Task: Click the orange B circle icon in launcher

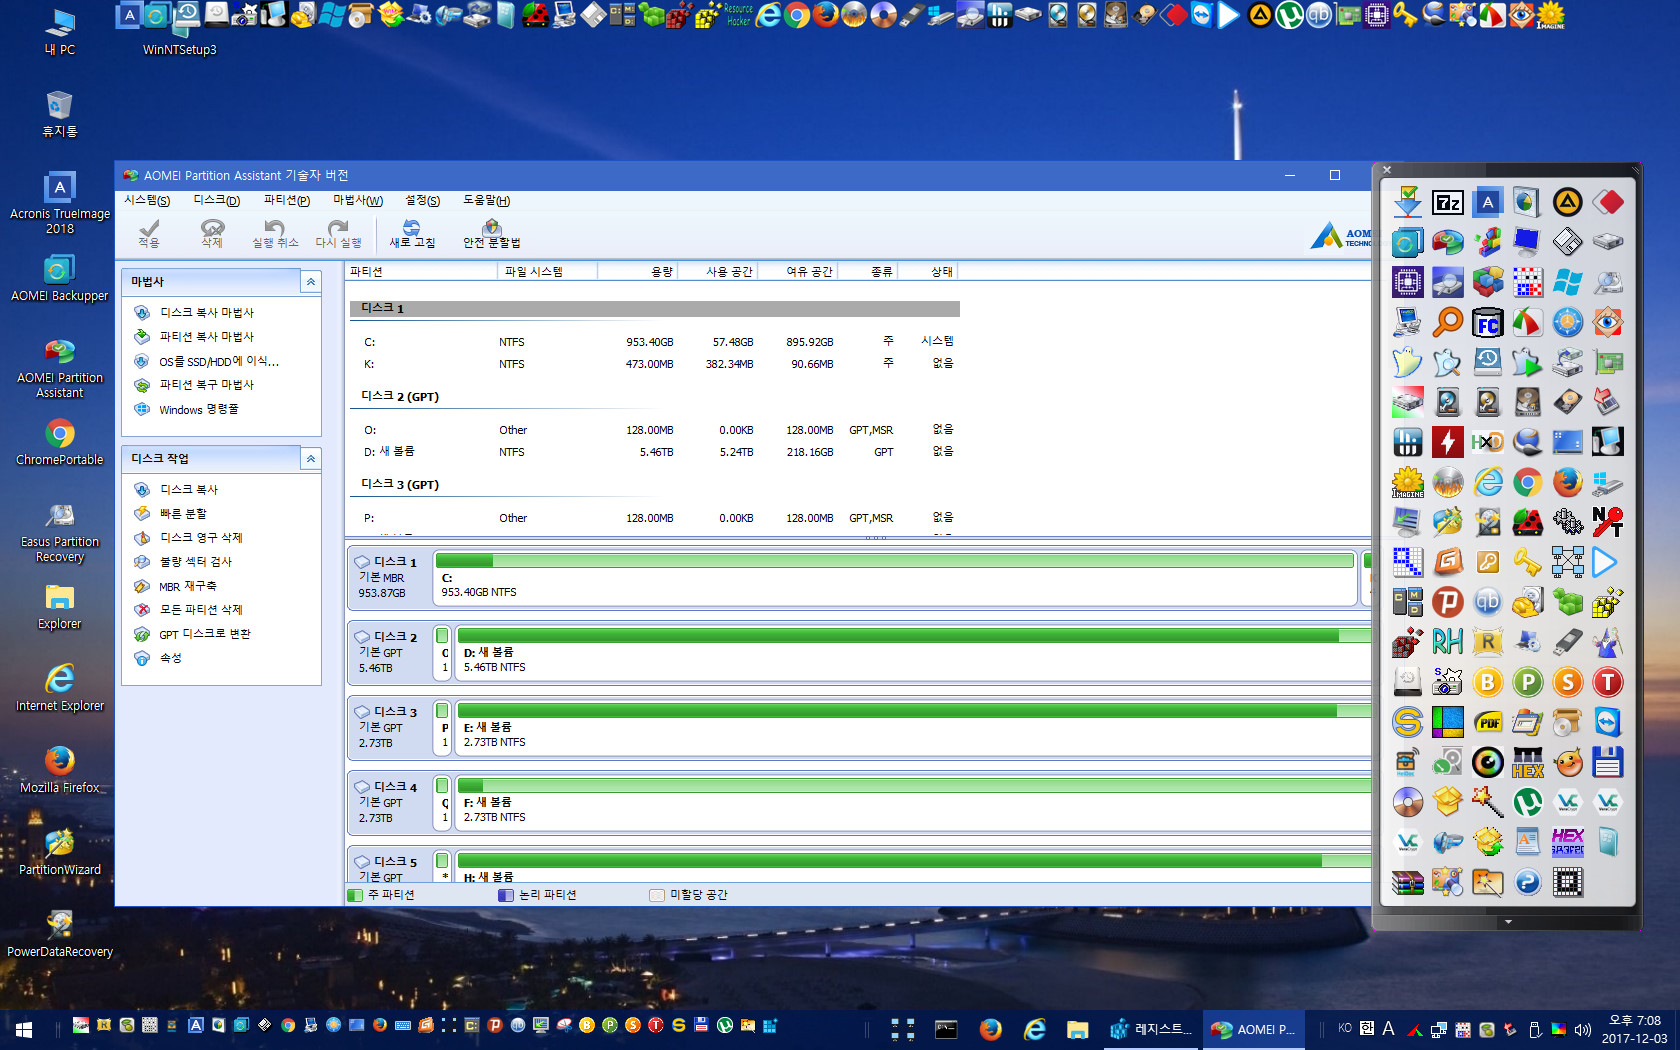Action: pyautogui.click(x=1487, y=683)
